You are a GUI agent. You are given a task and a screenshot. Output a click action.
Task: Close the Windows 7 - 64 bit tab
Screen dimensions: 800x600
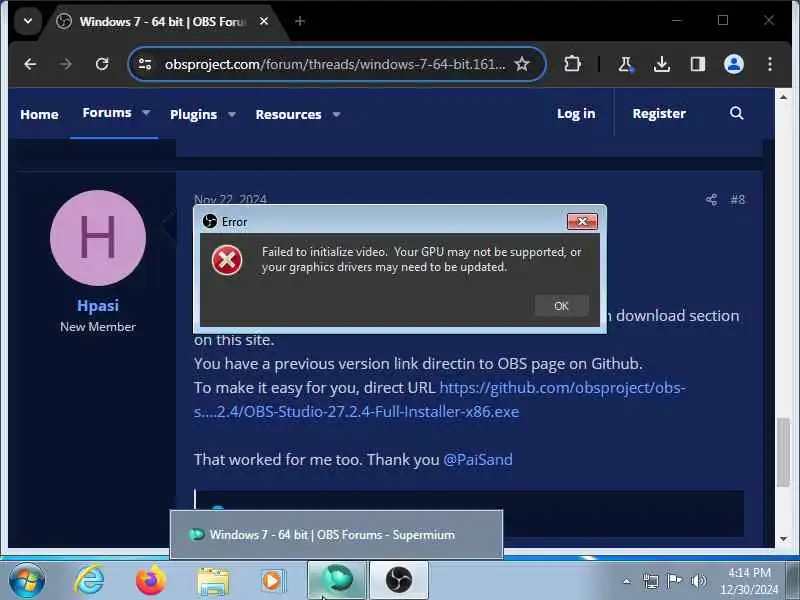264,21
